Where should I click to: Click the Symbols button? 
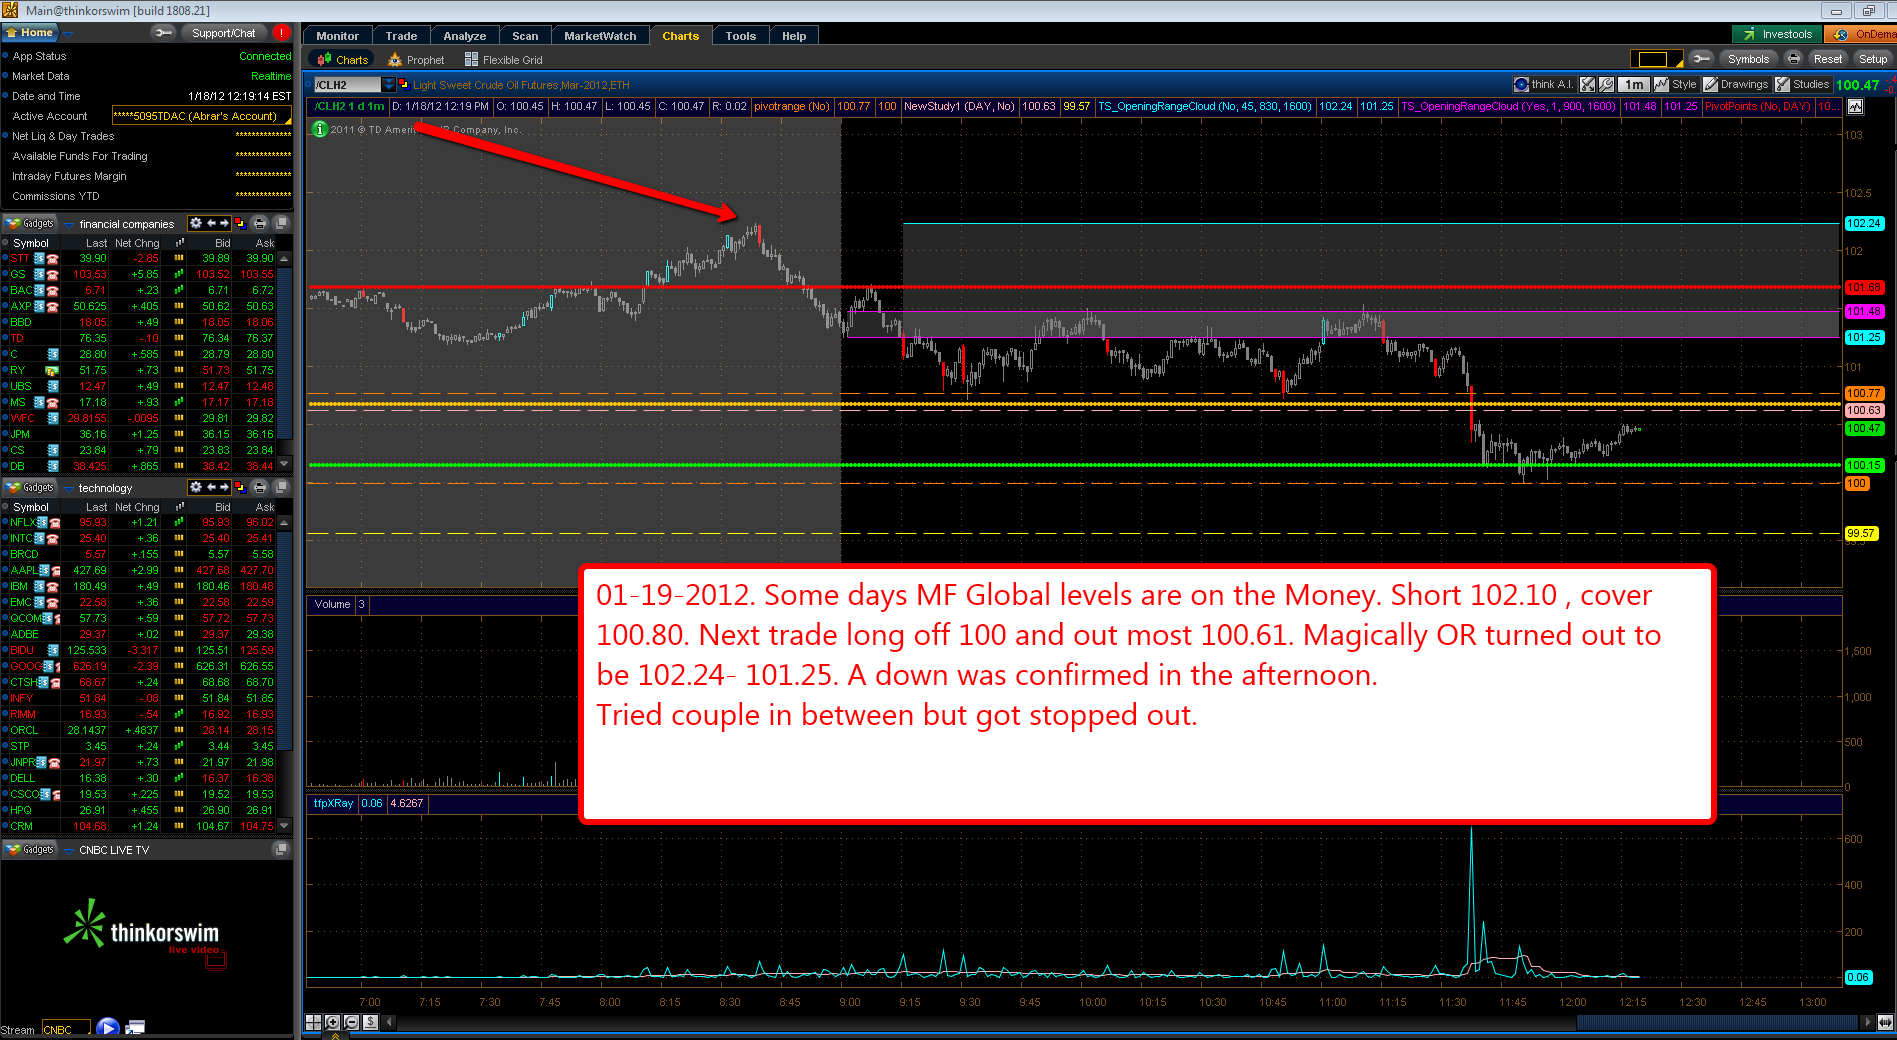1747,59
